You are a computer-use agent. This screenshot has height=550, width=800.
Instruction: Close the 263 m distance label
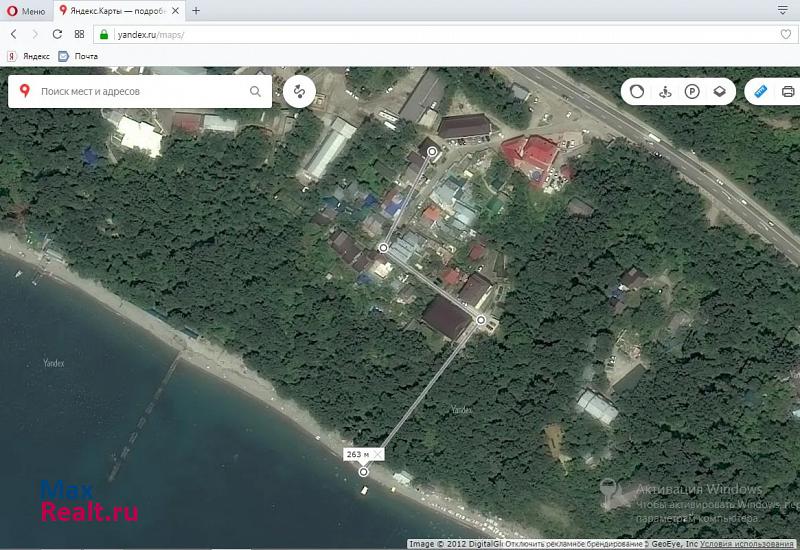tap(377, 454)
